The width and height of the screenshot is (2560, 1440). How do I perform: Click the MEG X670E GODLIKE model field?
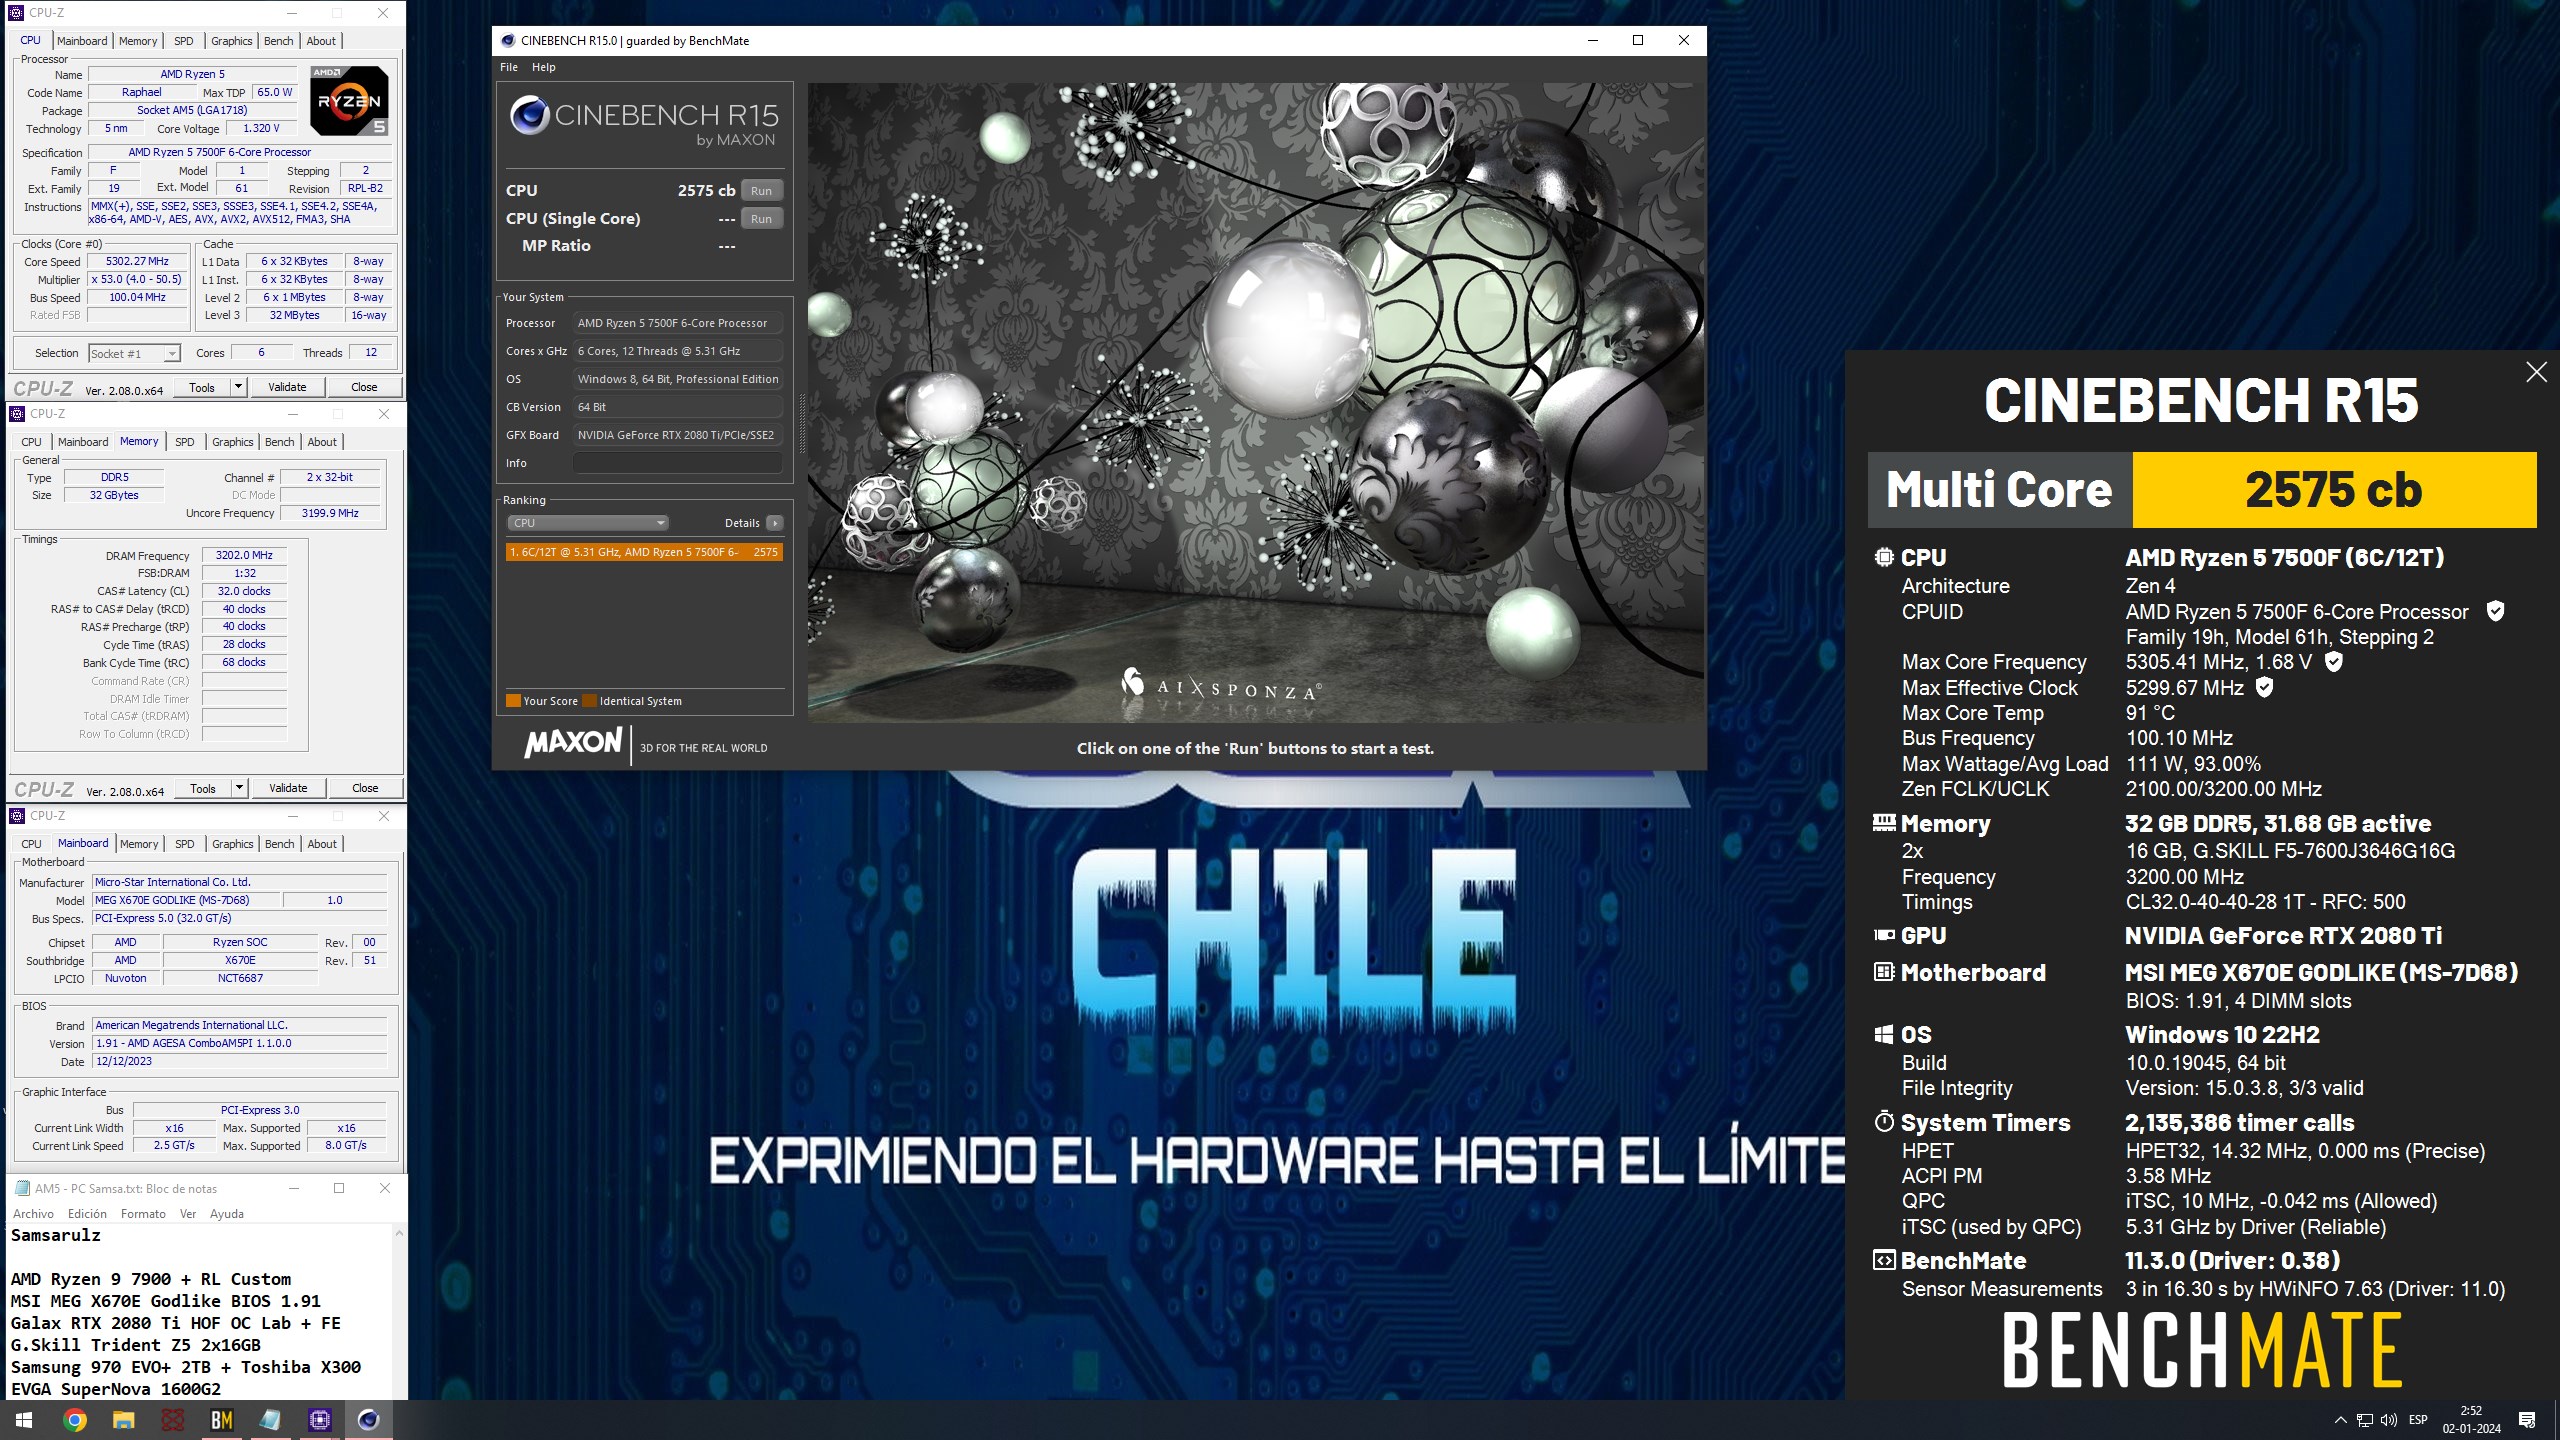tap(186, 900)
